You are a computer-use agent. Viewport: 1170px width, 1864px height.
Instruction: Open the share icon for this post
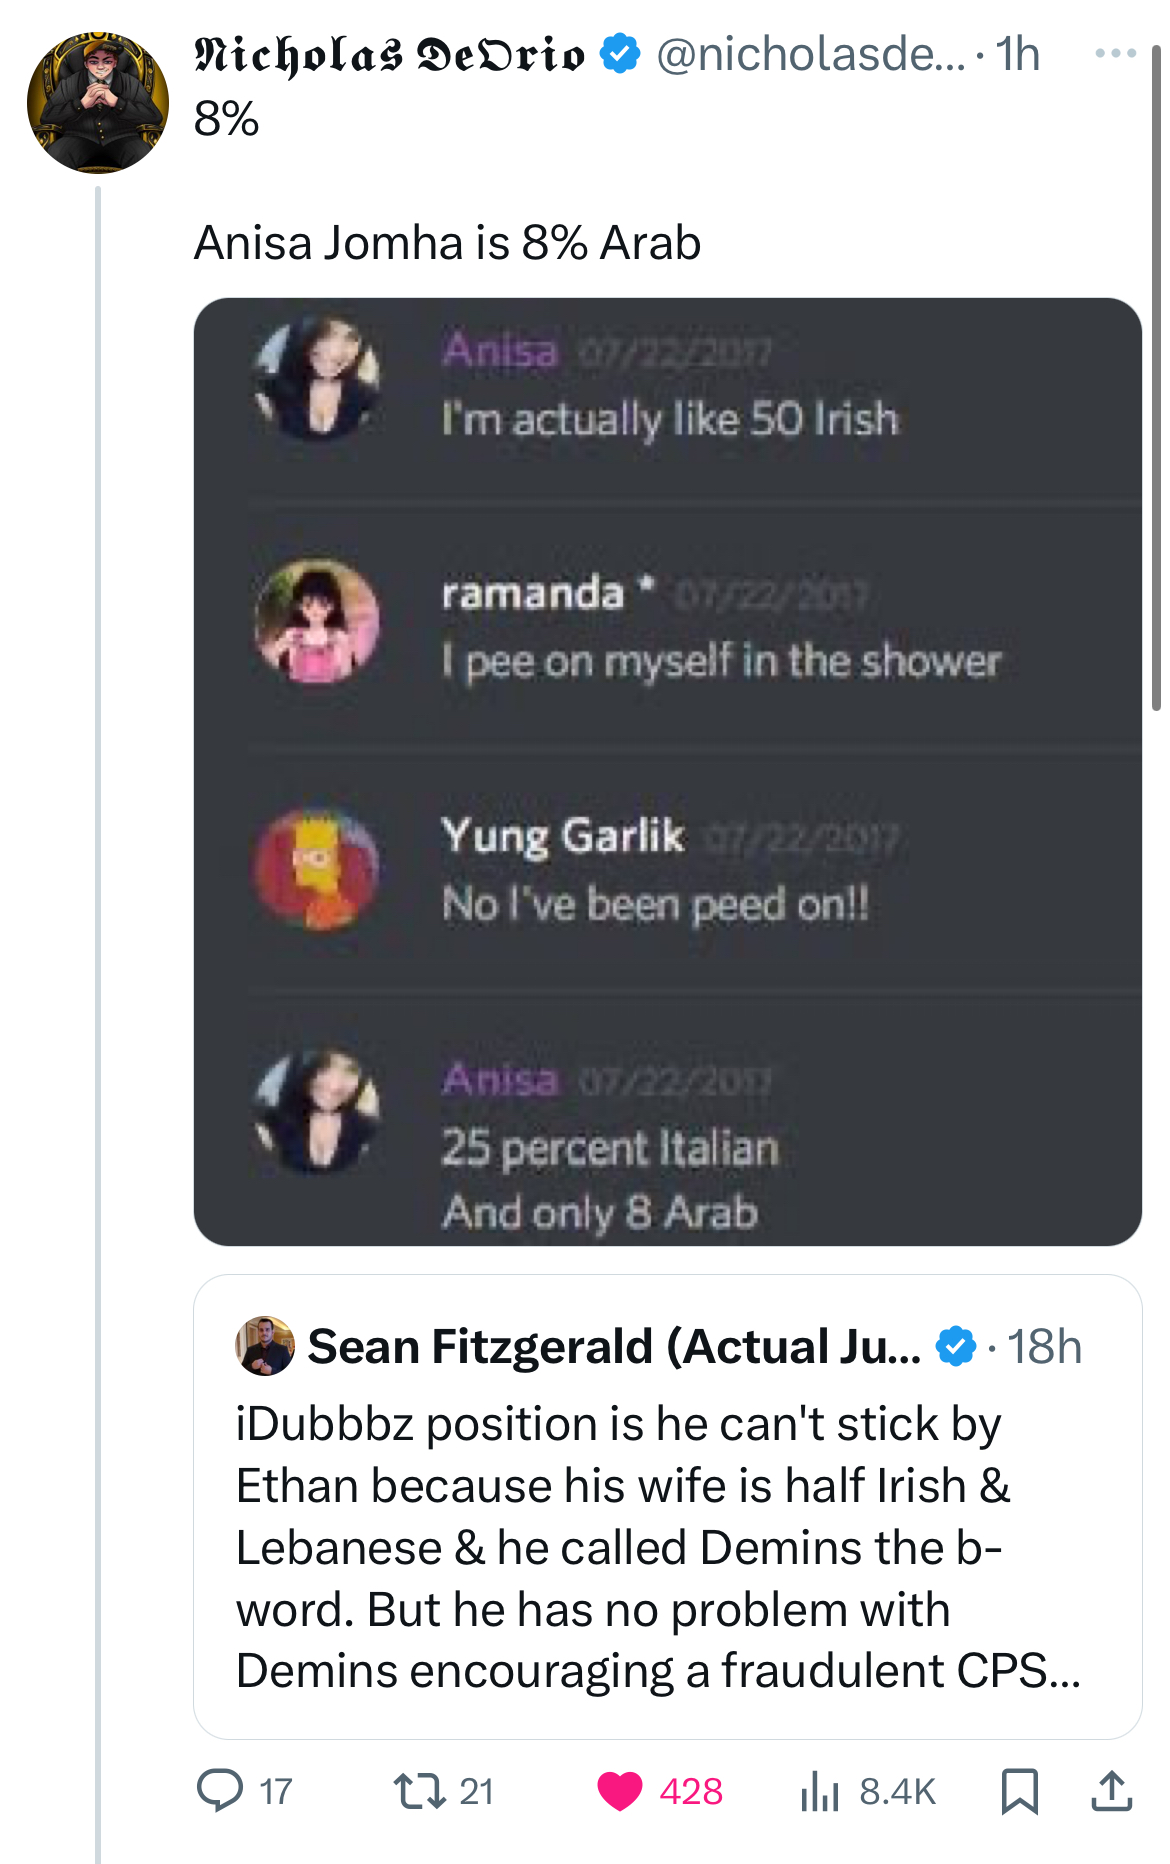pos(1111,1791)
